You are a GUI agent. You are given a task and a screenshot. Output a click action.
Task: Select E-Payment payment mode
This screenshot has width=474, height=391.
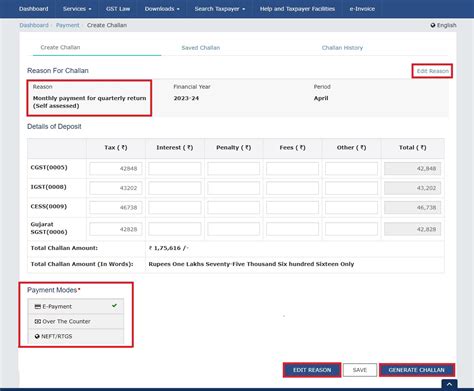point(76,306)
